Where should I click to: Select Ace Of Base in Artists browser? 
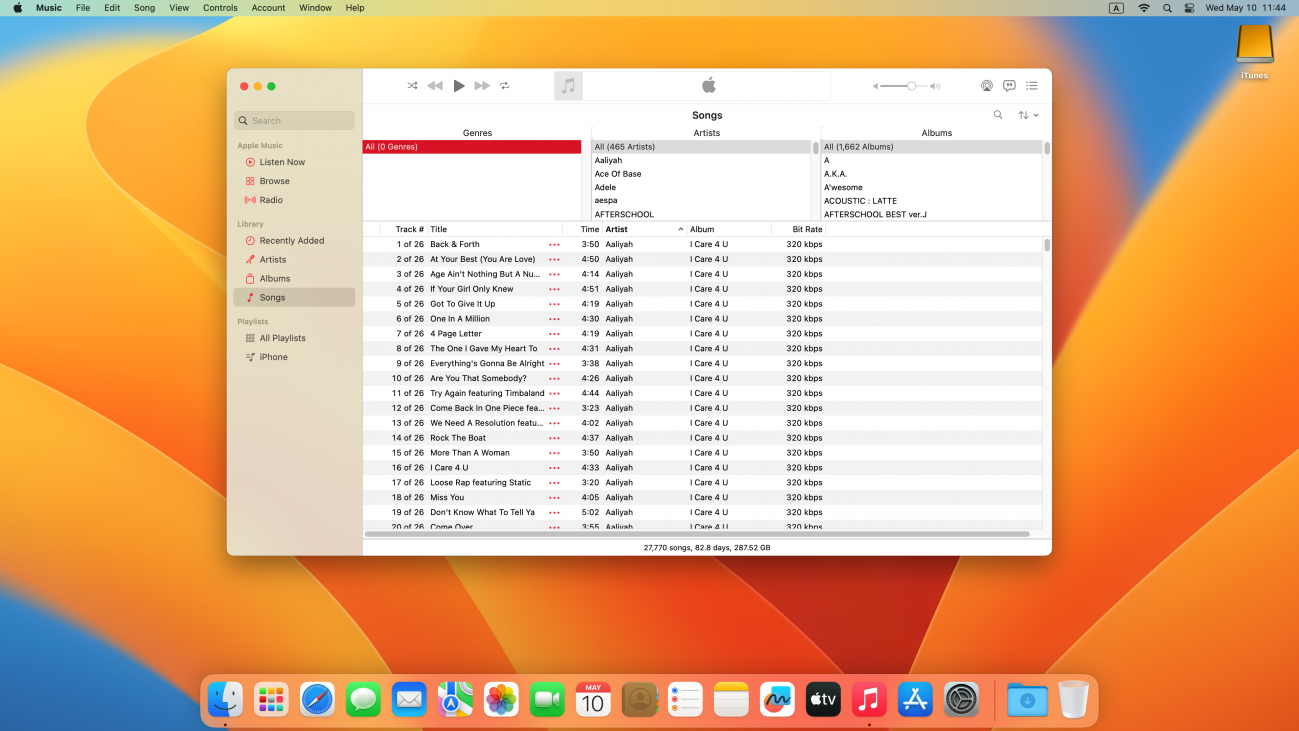[x=702, y=174]
